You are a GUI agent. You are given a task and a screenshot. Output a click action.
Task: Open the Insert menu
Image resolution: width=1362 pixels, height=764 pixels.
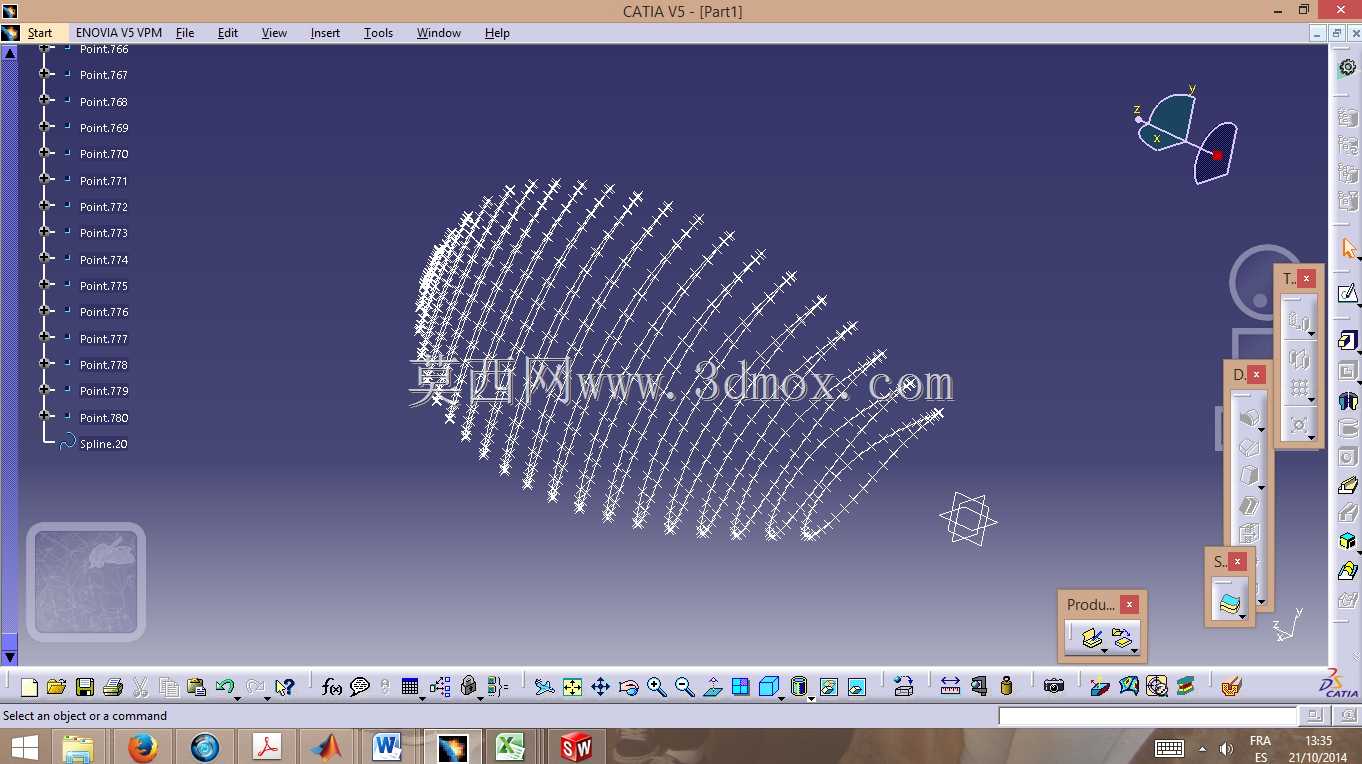pyautogui.click(x=325, y=33)
